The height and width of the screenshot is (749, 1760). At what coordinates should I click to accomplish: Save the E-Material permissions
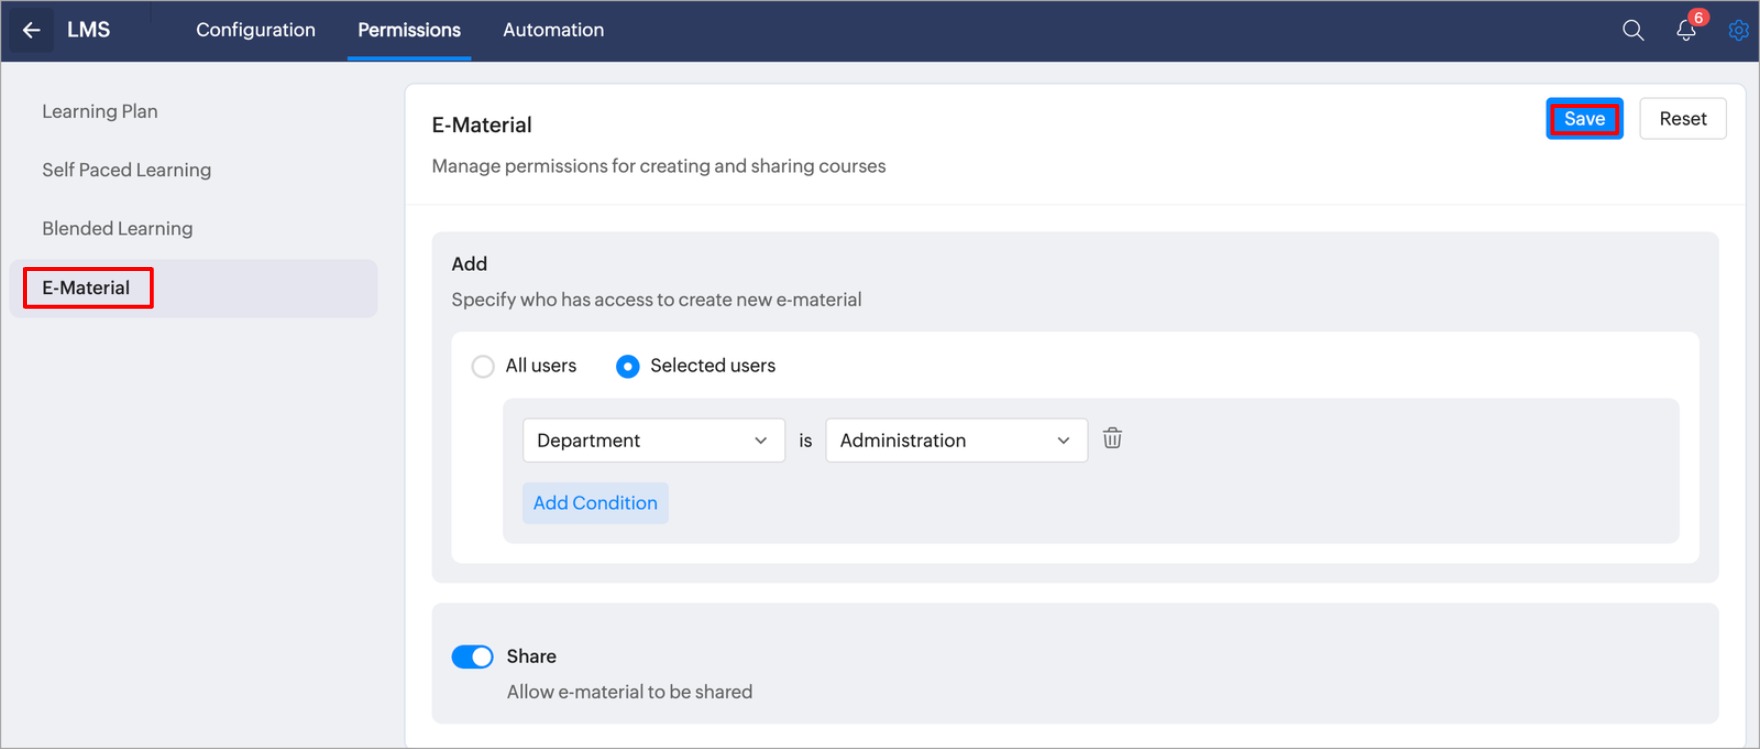(1583, 119)
